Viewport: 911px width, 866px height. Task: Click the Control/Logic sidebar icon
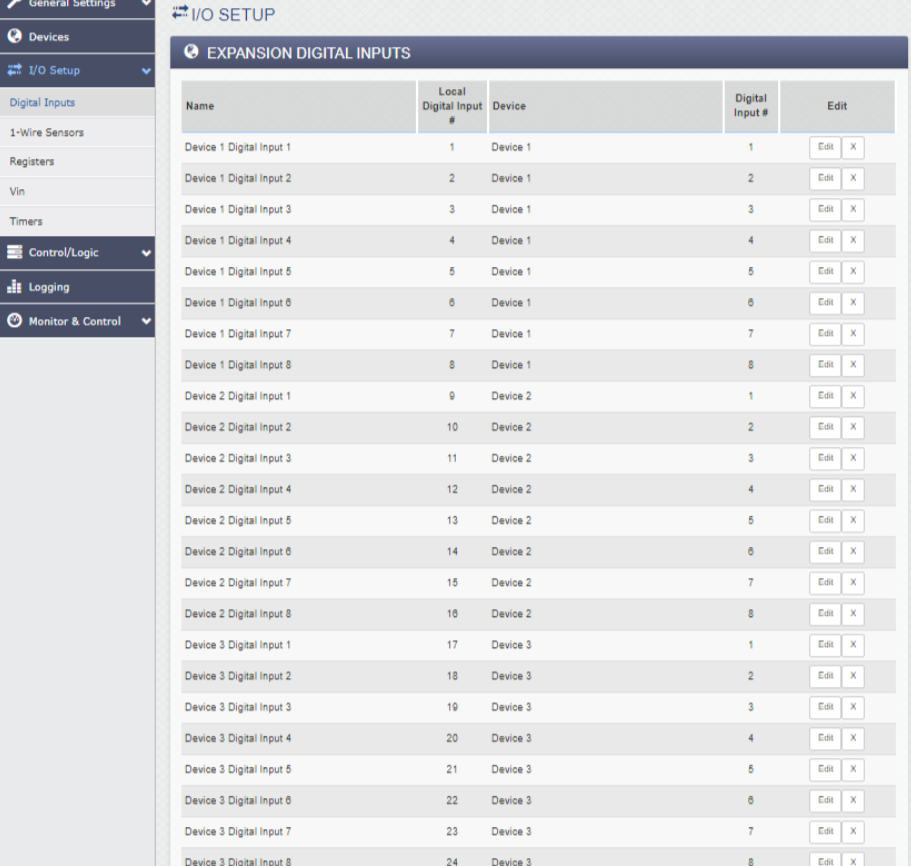pos(14,253)
